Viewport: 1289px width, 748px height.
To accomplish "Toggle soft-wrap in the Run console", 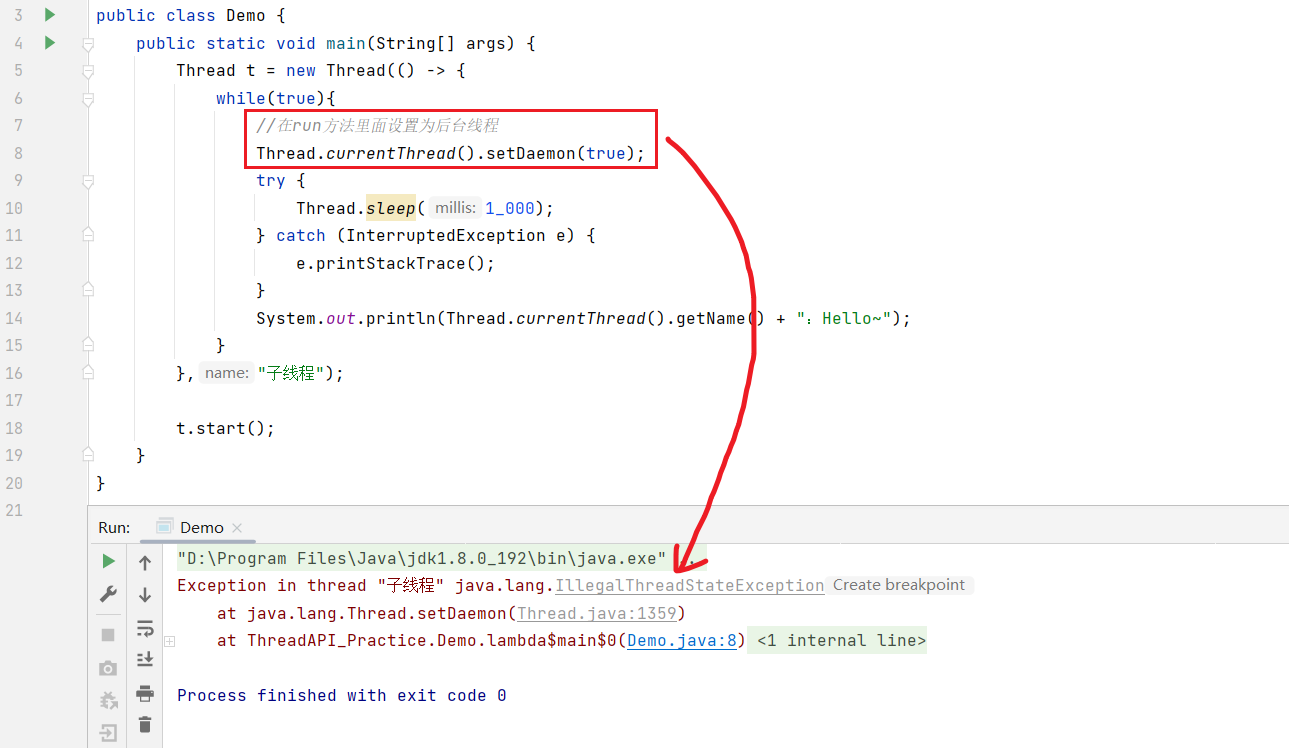I will (145, 628).
